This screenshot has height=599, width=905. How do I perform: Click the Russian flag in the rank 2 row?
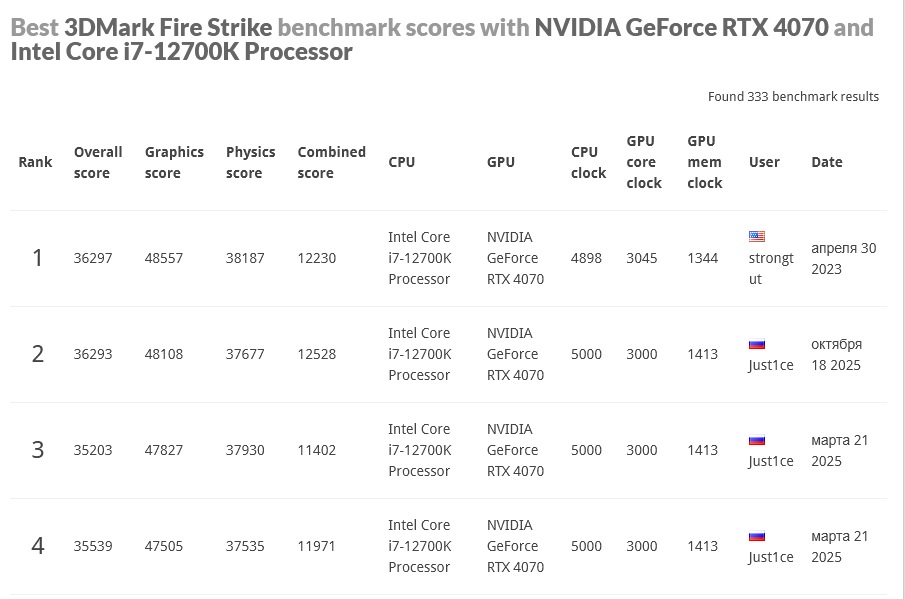point(757,344)
